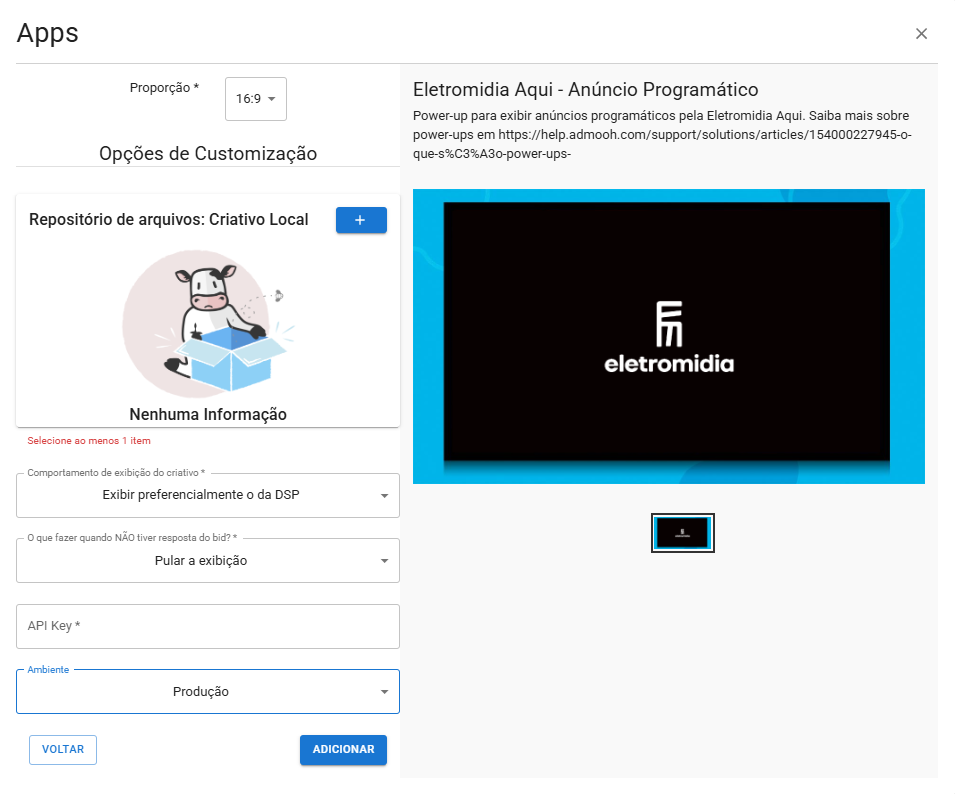The image size is (955, 794).
Task: Click the Proporção * label
Action: (x=164, y=88)
